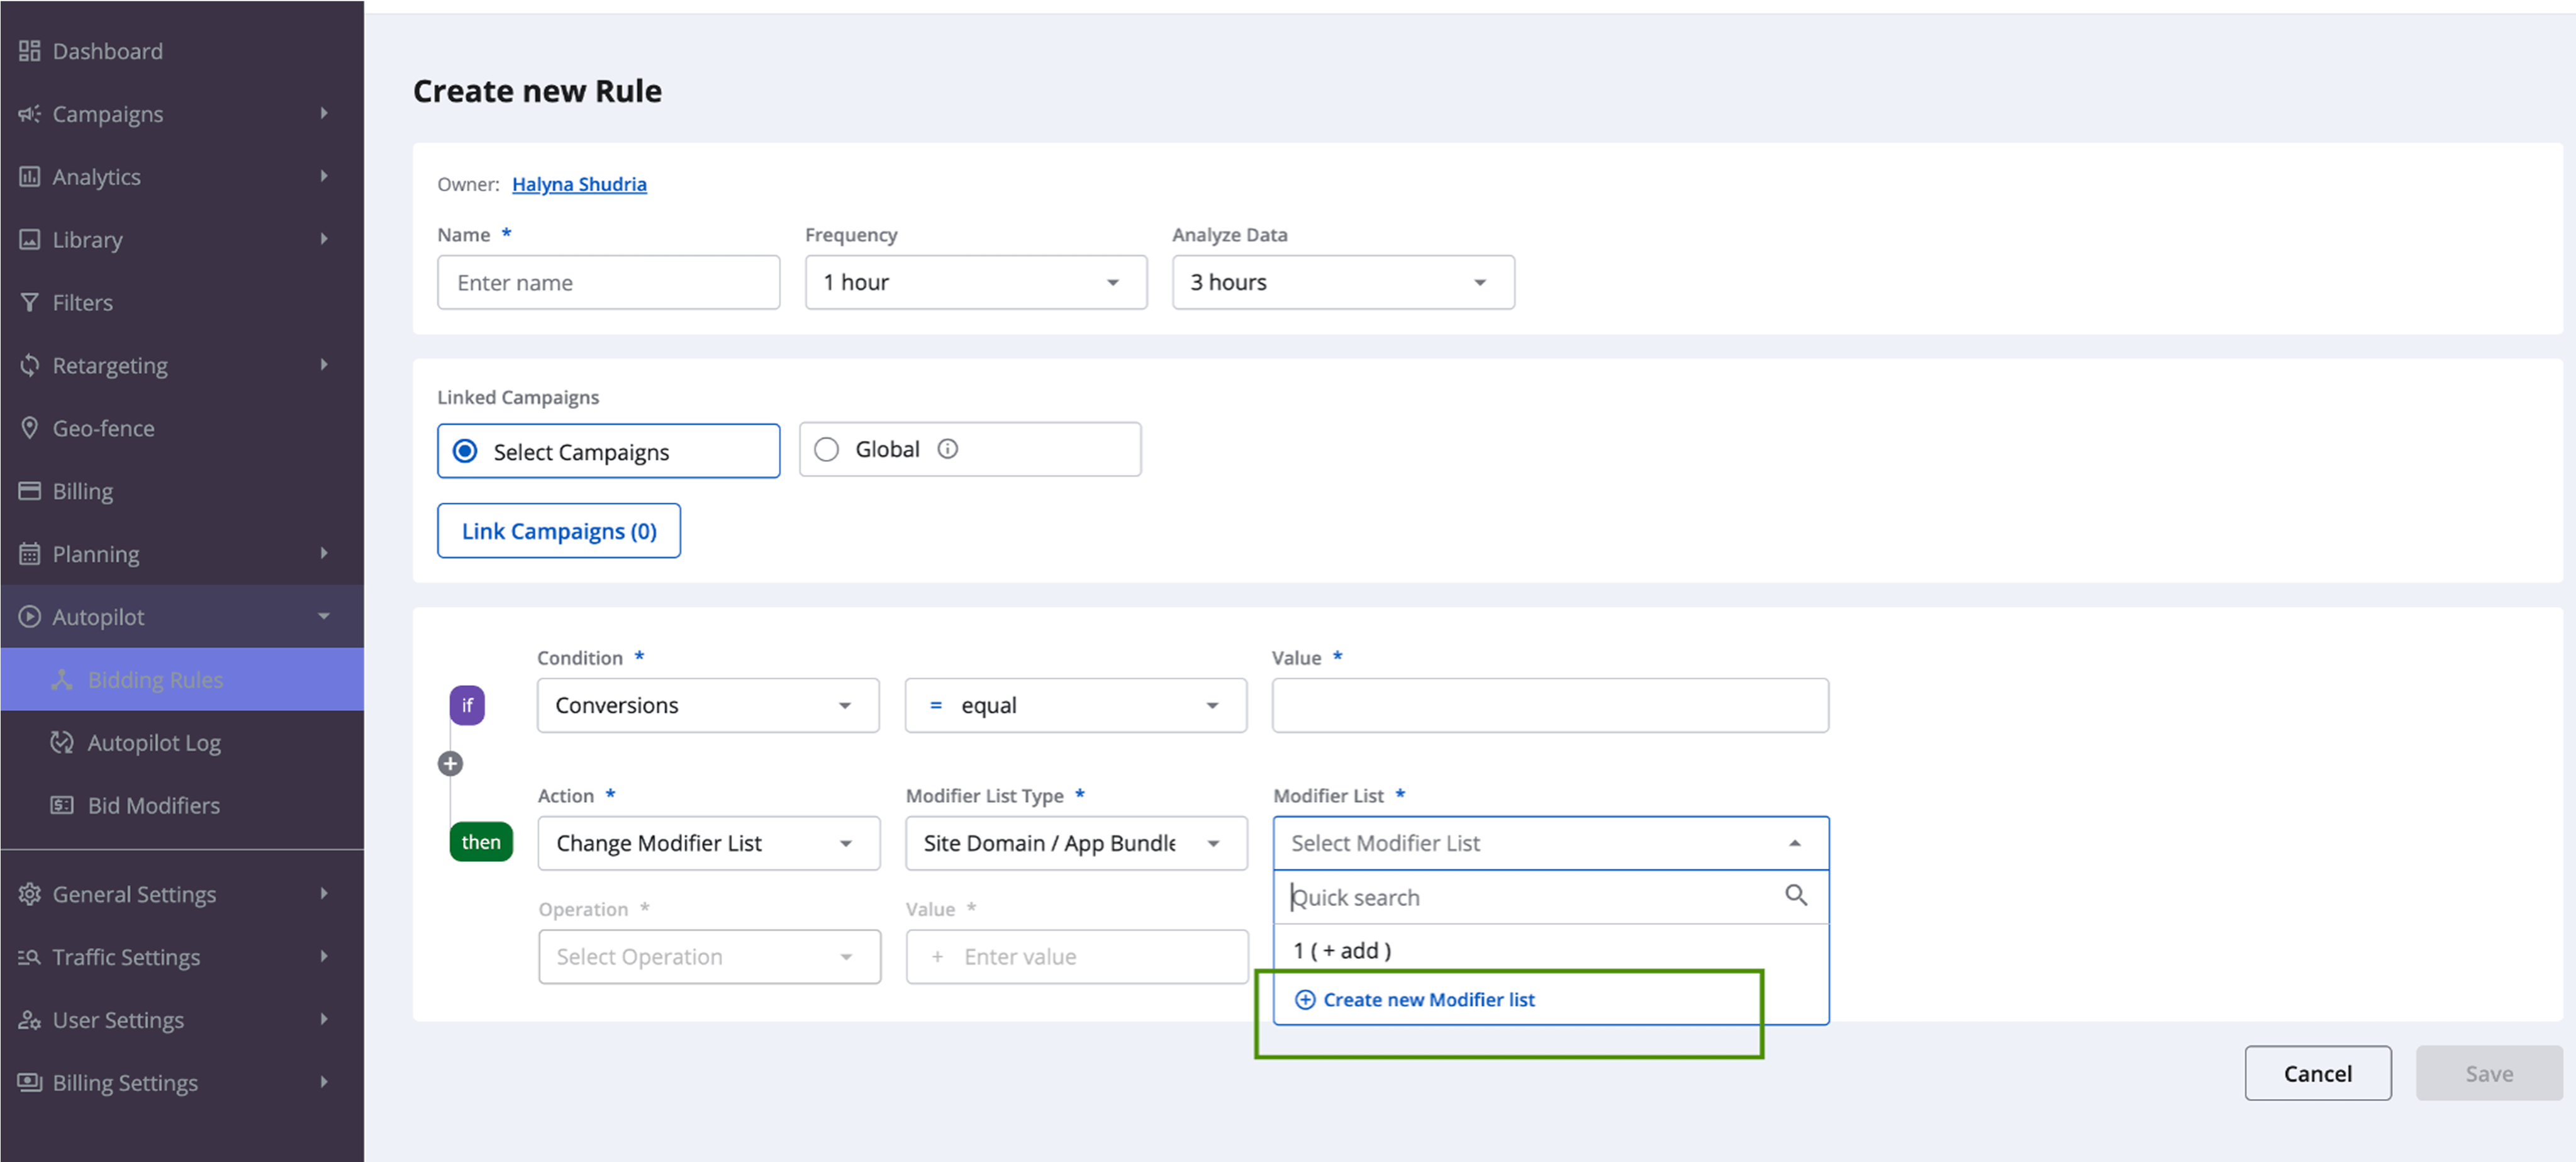Image resolution: width=2576 pixels, height=1162 pixels.
Task: Open the Analyze Data '3 hours' dropdown
Action: (x=1343, y=282)
